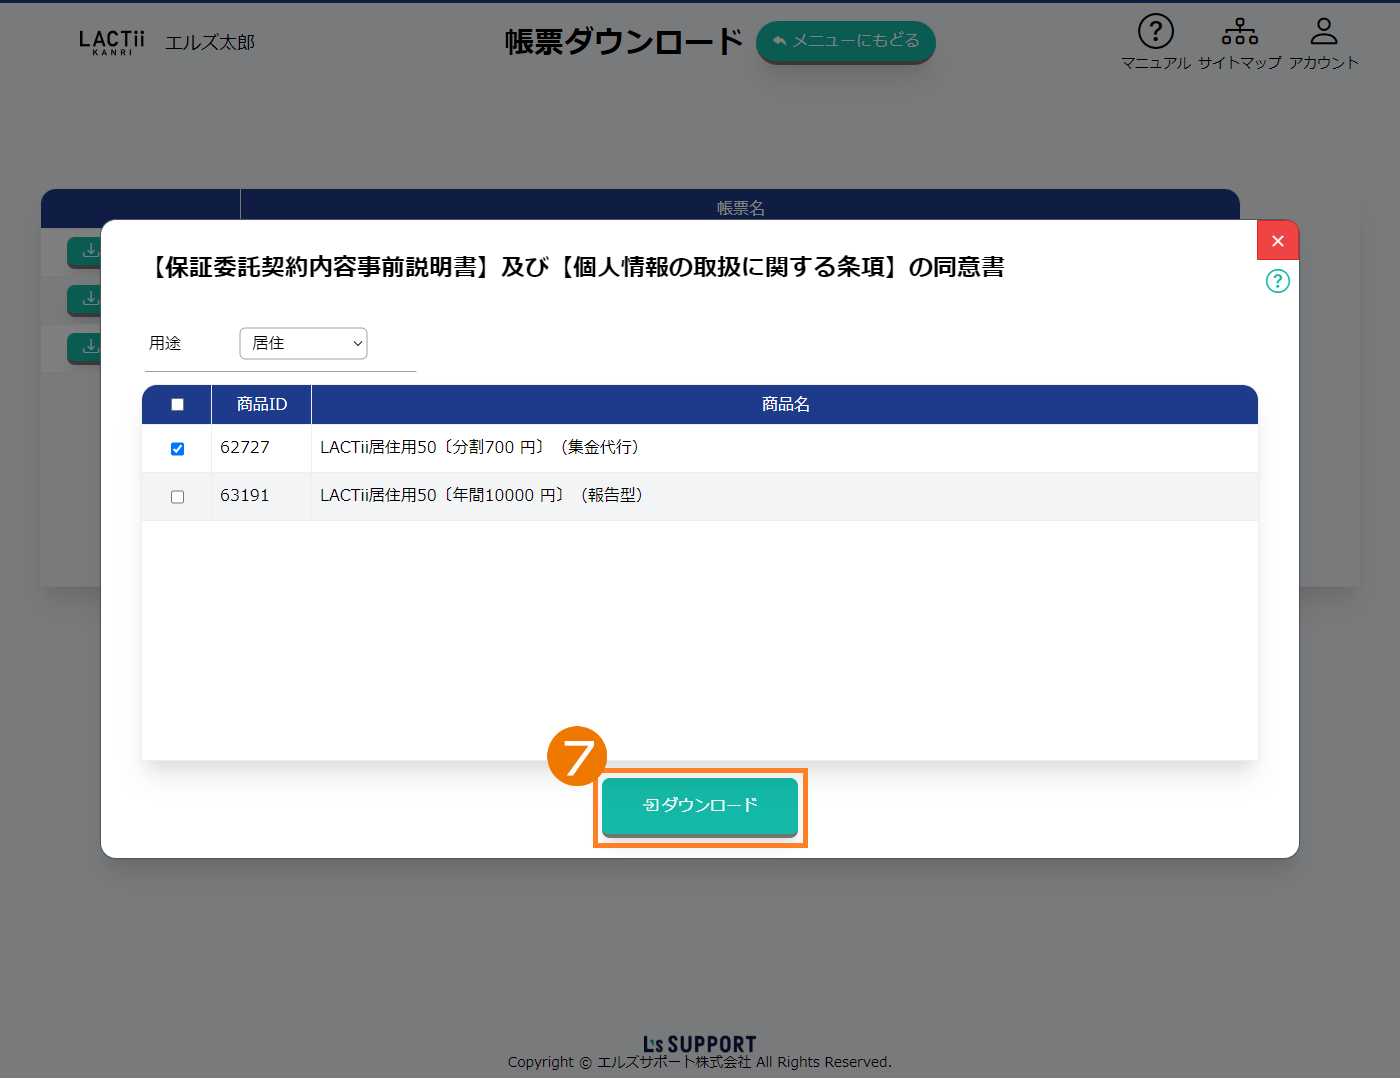The height and width of the screenshot is (1078, 1400).
Task: Click the green question mark help icon
Action: point(1277,281)
